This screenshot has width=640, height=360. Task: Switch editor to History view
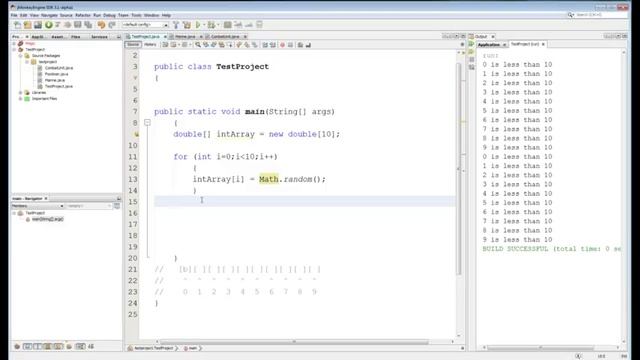coord(150,44)
